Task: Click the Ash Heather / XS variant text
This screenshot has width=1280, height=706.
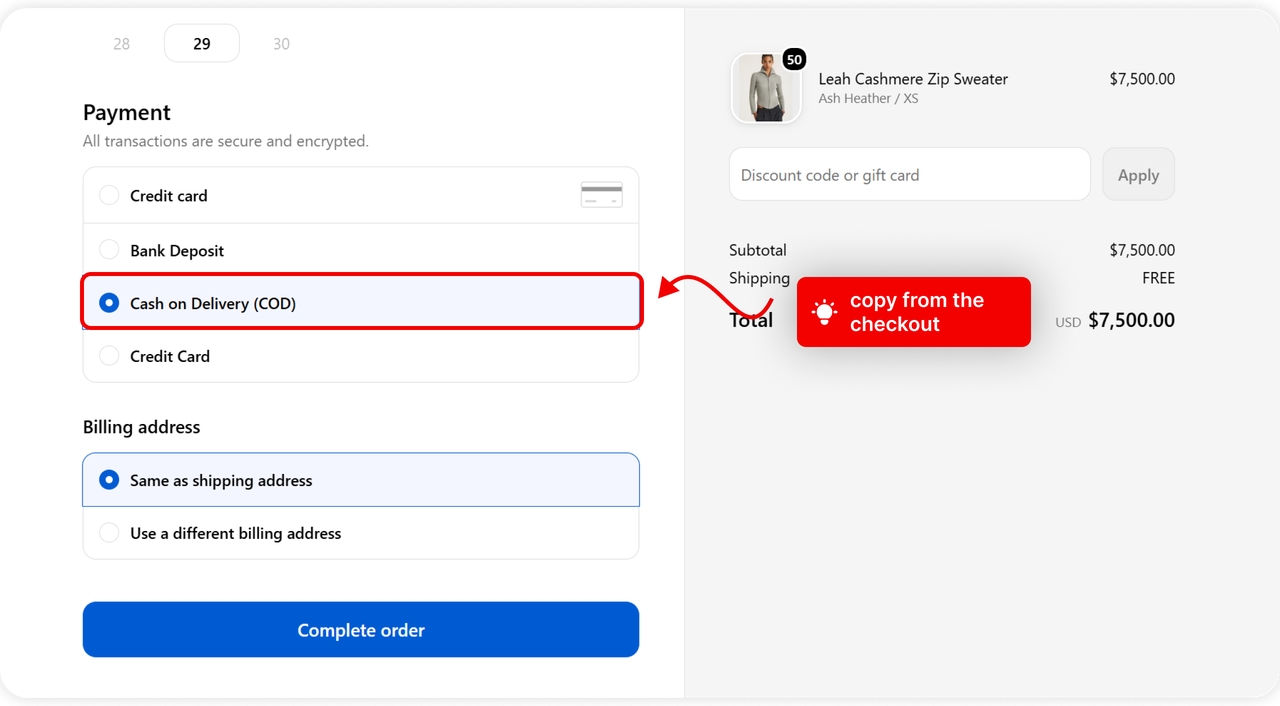Action: pos(868,98)
